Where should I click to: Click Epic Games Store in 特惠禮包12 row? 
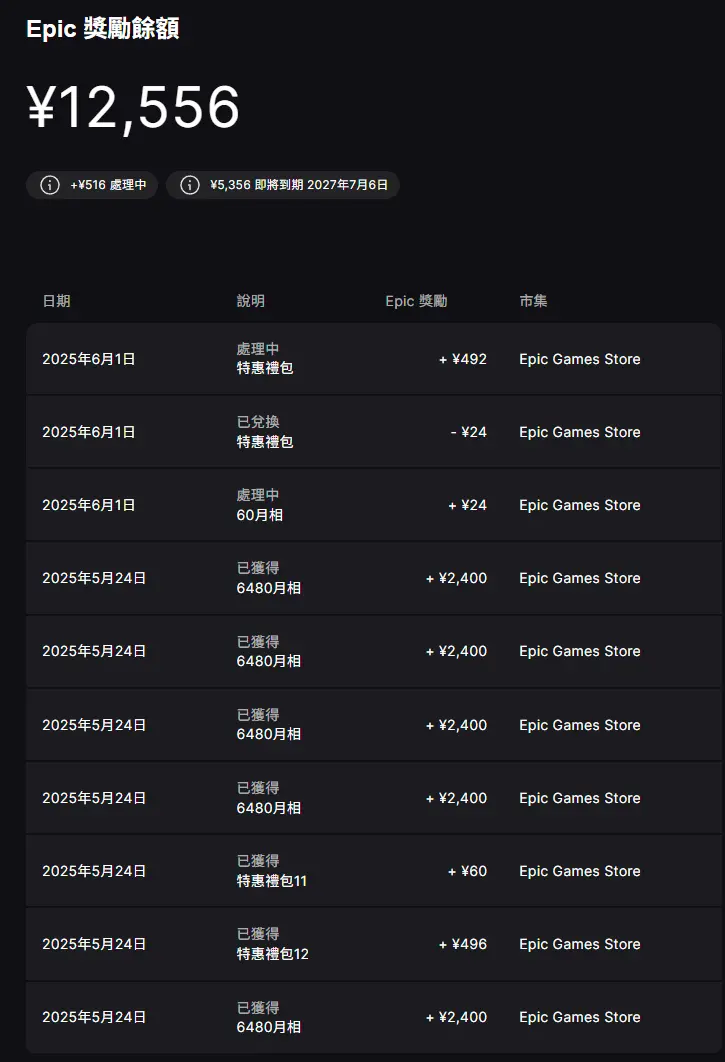tap(579, 944)
